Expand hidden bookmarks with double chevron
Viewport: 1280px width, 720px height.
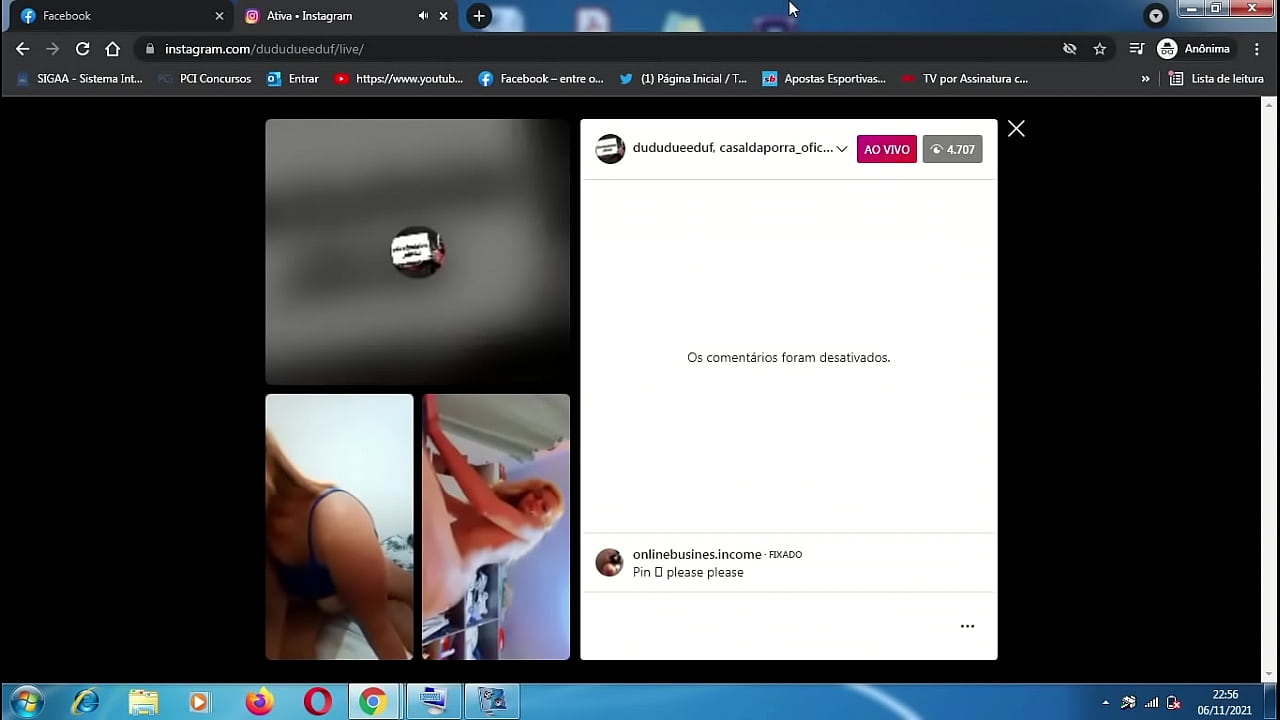point(1145,79)
